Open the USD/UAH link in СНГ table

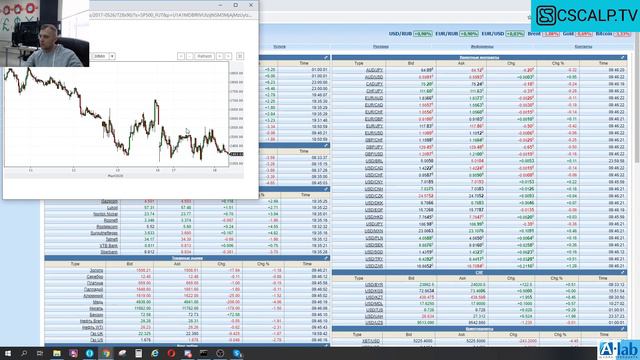tap(374, 316)
